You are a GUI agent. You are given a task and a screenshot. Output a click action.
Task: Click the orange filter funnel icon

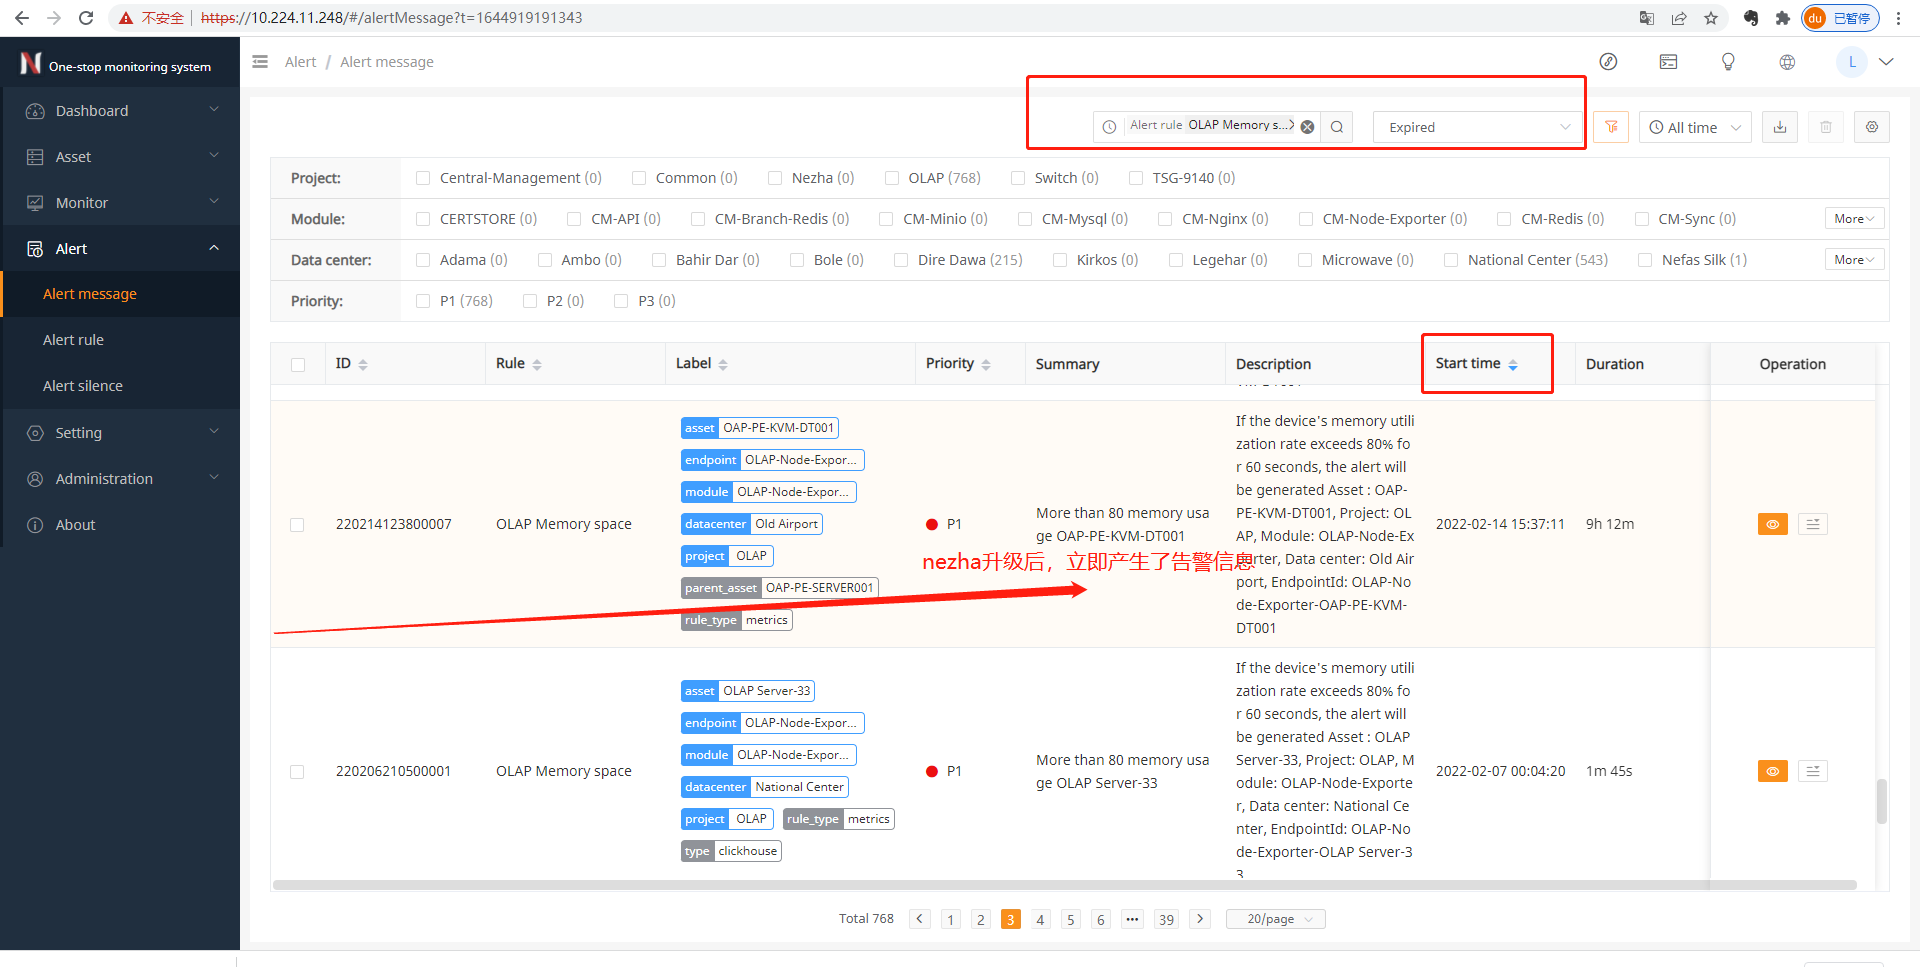click(x=1611, y=127)
